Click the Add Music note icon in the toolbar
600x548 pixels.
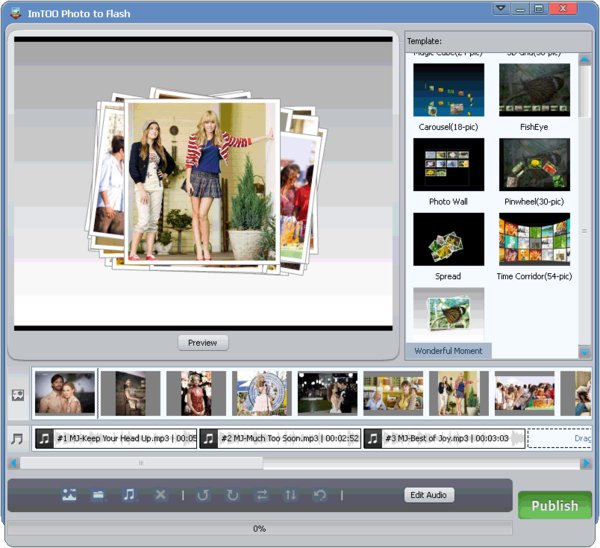[129, 495]
